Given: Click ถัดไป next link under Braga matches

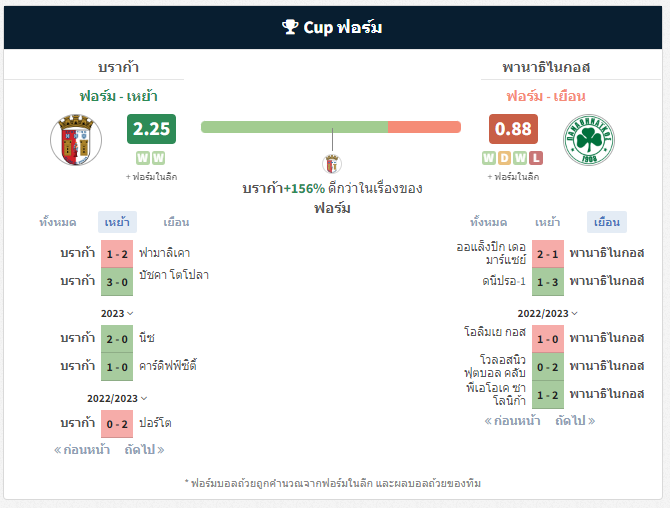Looking at the screenshot, I should click(x=144, y=449).
